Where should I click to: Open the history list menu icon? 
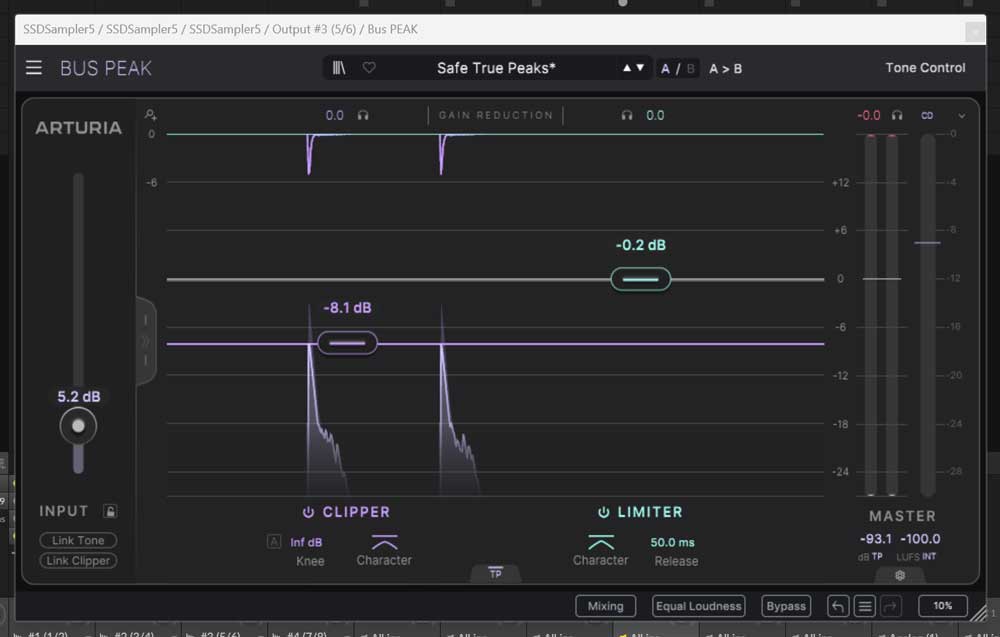point(865,606)
